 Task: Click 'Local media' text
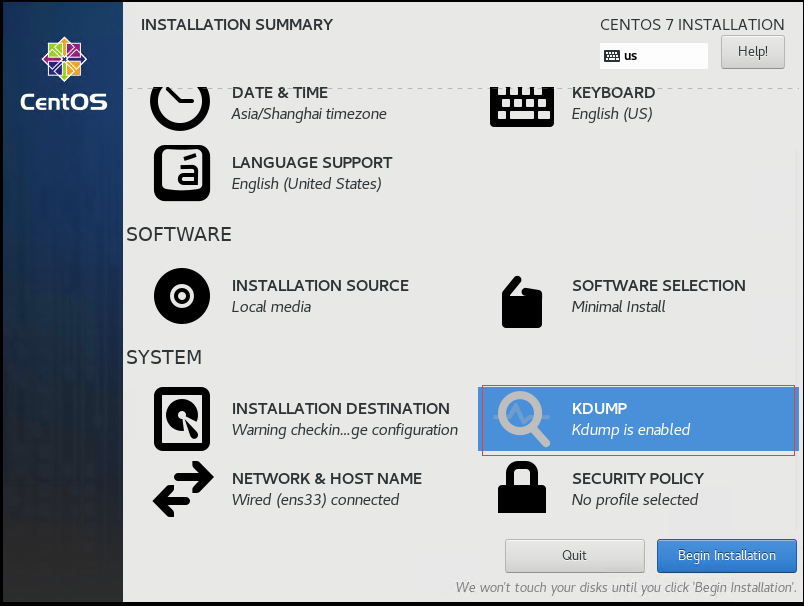pos(271,307)
